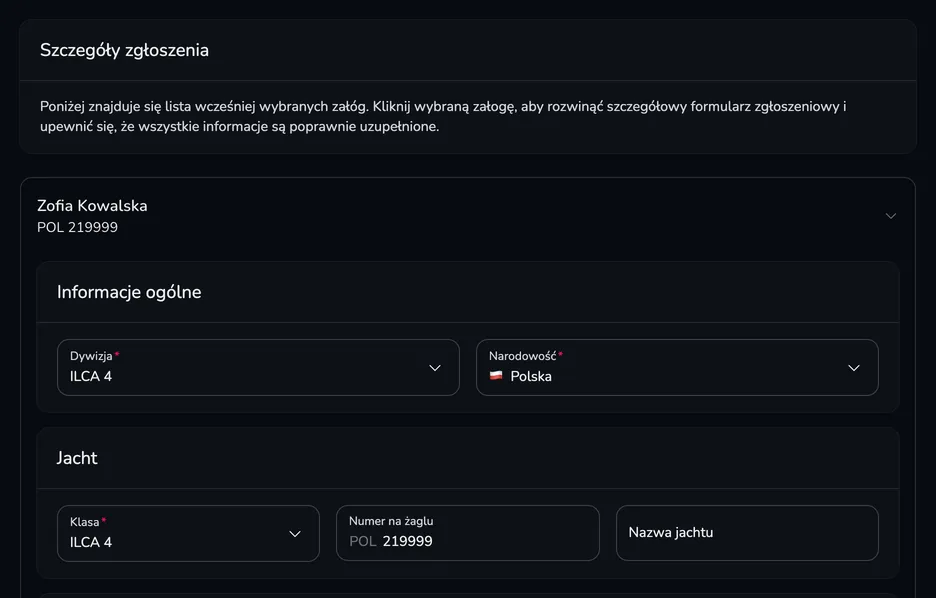Image resolution: width=936 pixels, height=598 pixels.
Task: Click the Nazwa jachtu input field
Action: 747,534
